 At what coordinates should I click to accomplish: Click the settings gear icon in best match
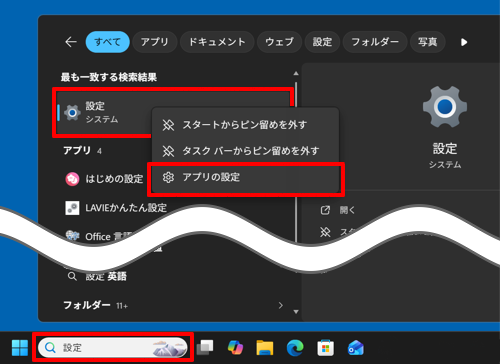pos(72,113)
